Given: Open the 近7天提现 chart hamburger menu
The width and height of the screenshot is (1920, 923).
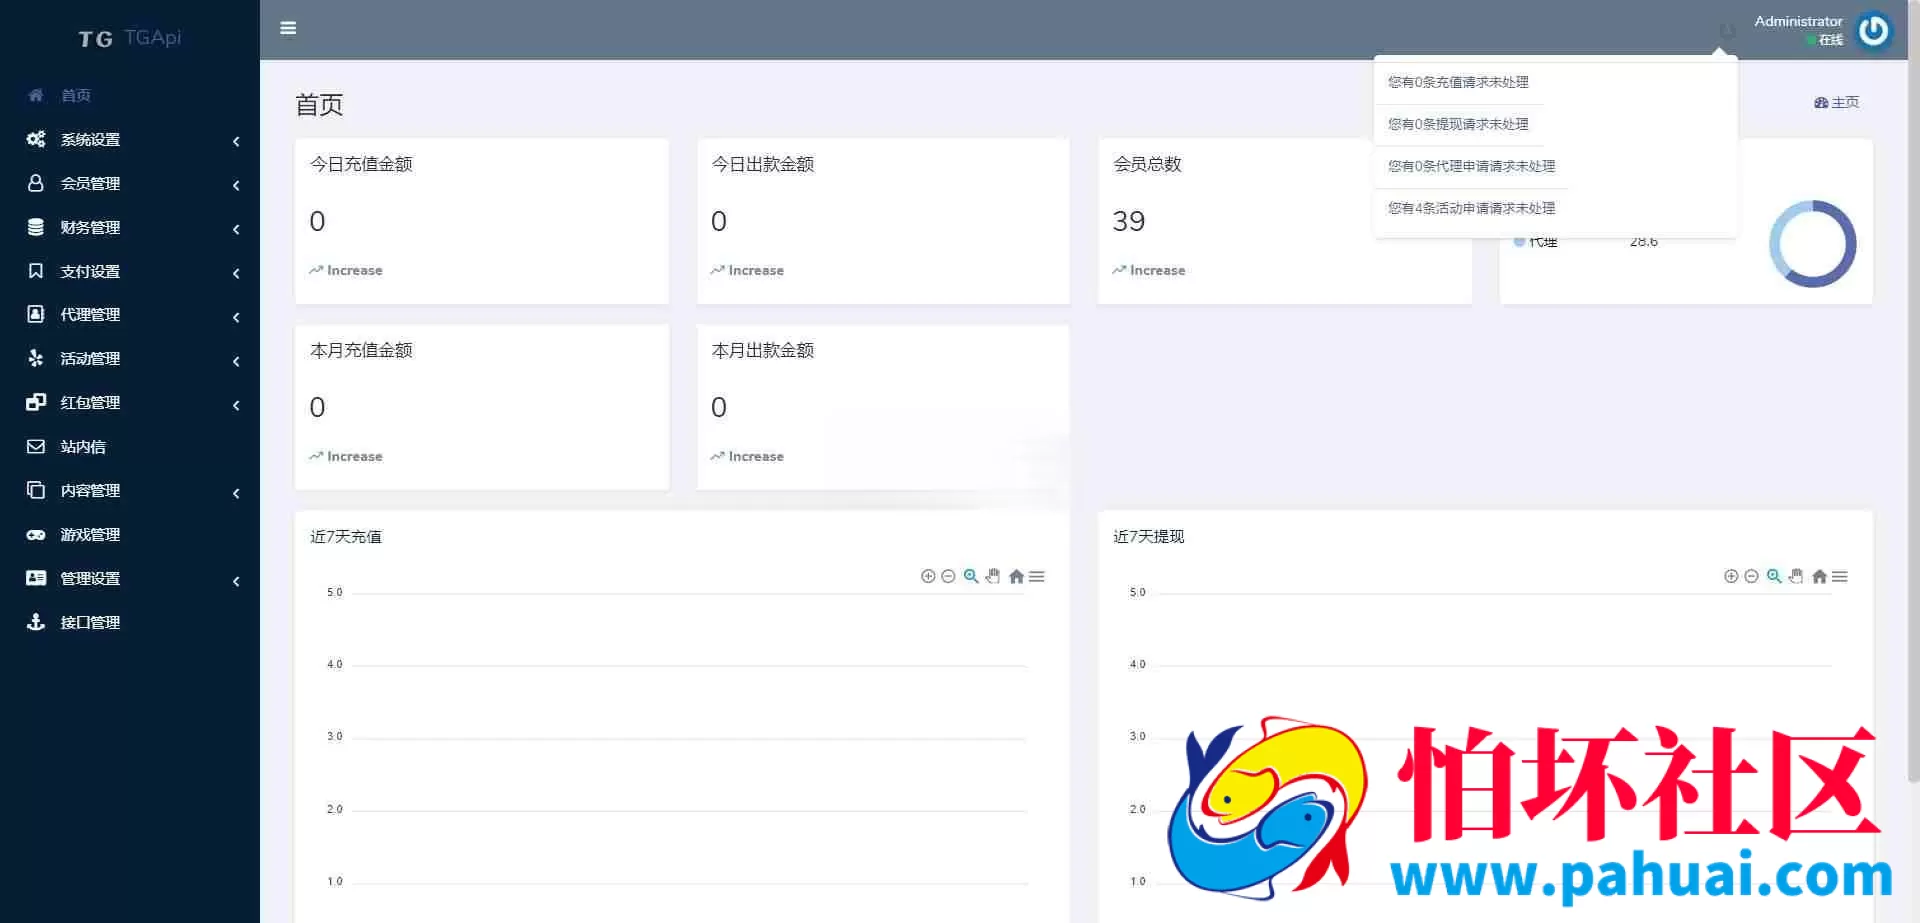Looking at the screenshot, I should 1840,576.
